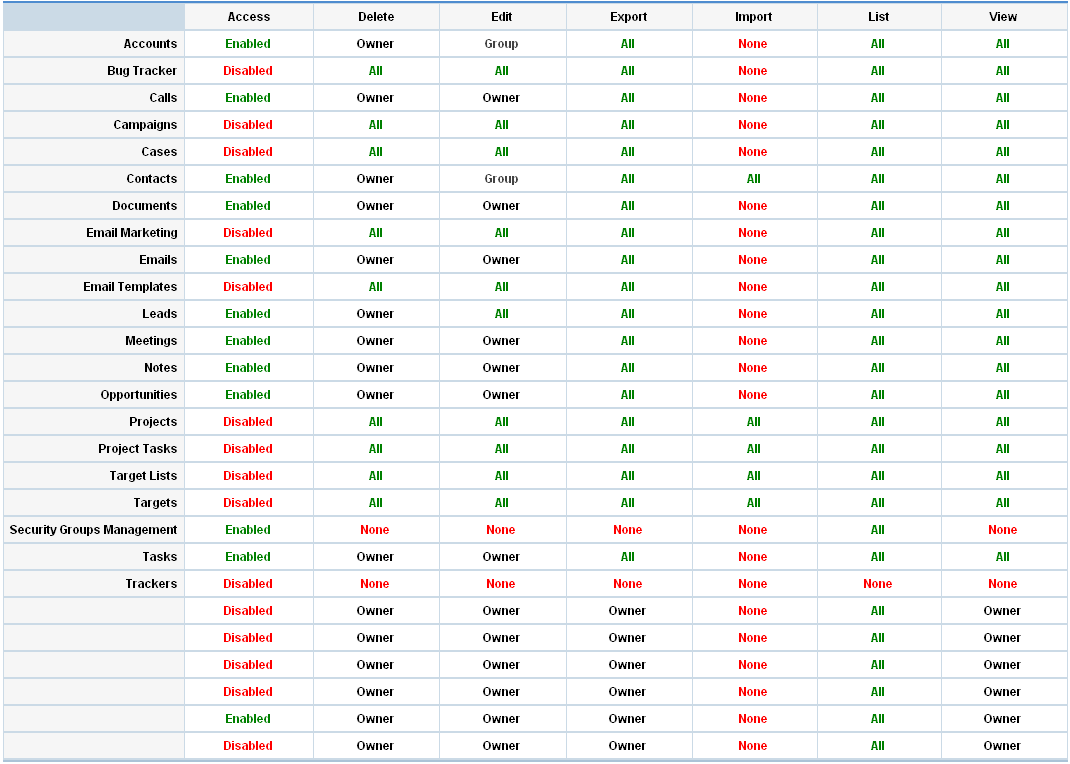Click Security Groups Management View 'None'

(1002, 530)
